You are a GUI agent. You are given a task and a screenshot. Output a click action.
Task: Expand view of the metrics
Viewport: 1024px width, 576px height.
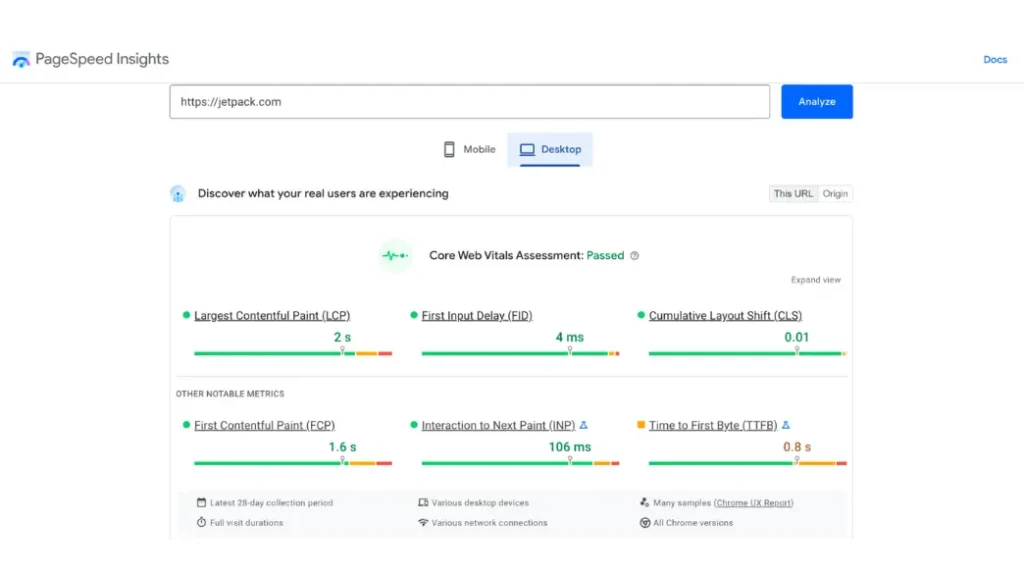(x=816, y=280)
